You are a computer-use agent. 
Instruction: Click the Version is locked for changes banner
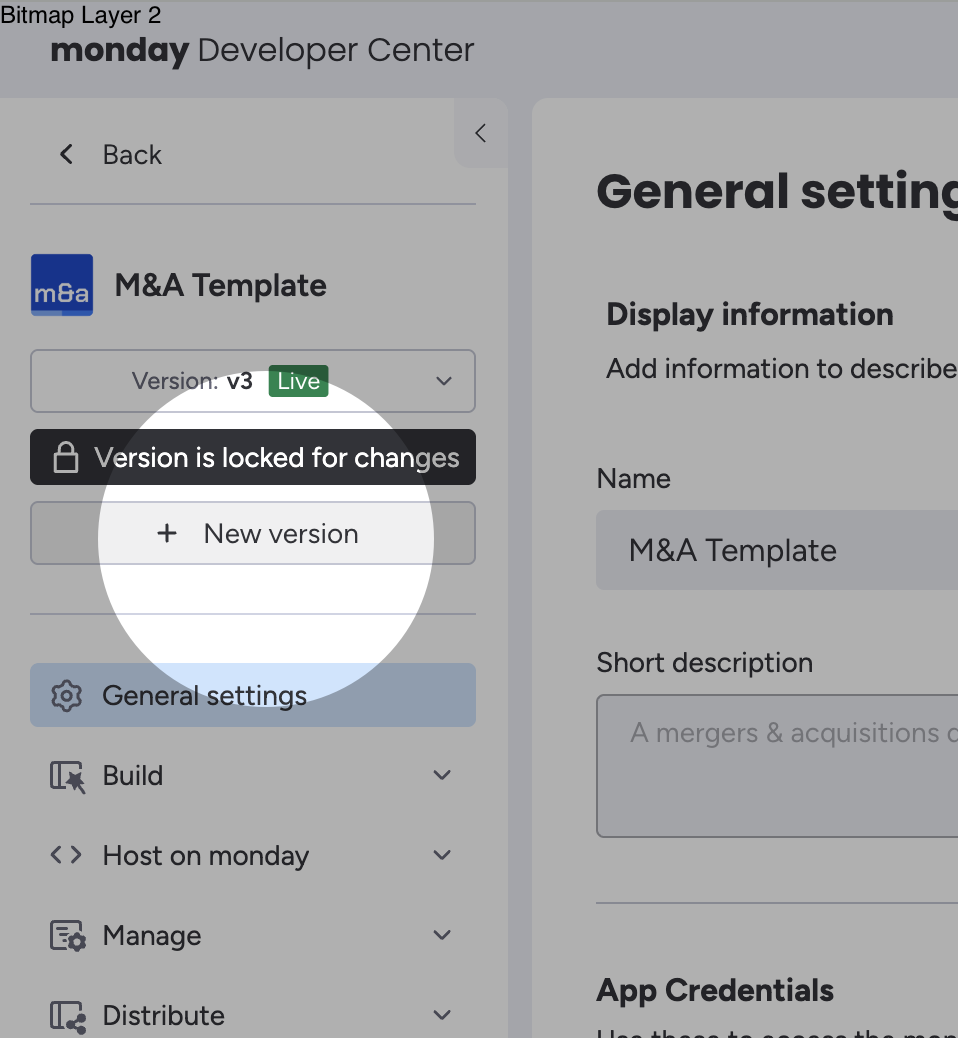[253, 457]
